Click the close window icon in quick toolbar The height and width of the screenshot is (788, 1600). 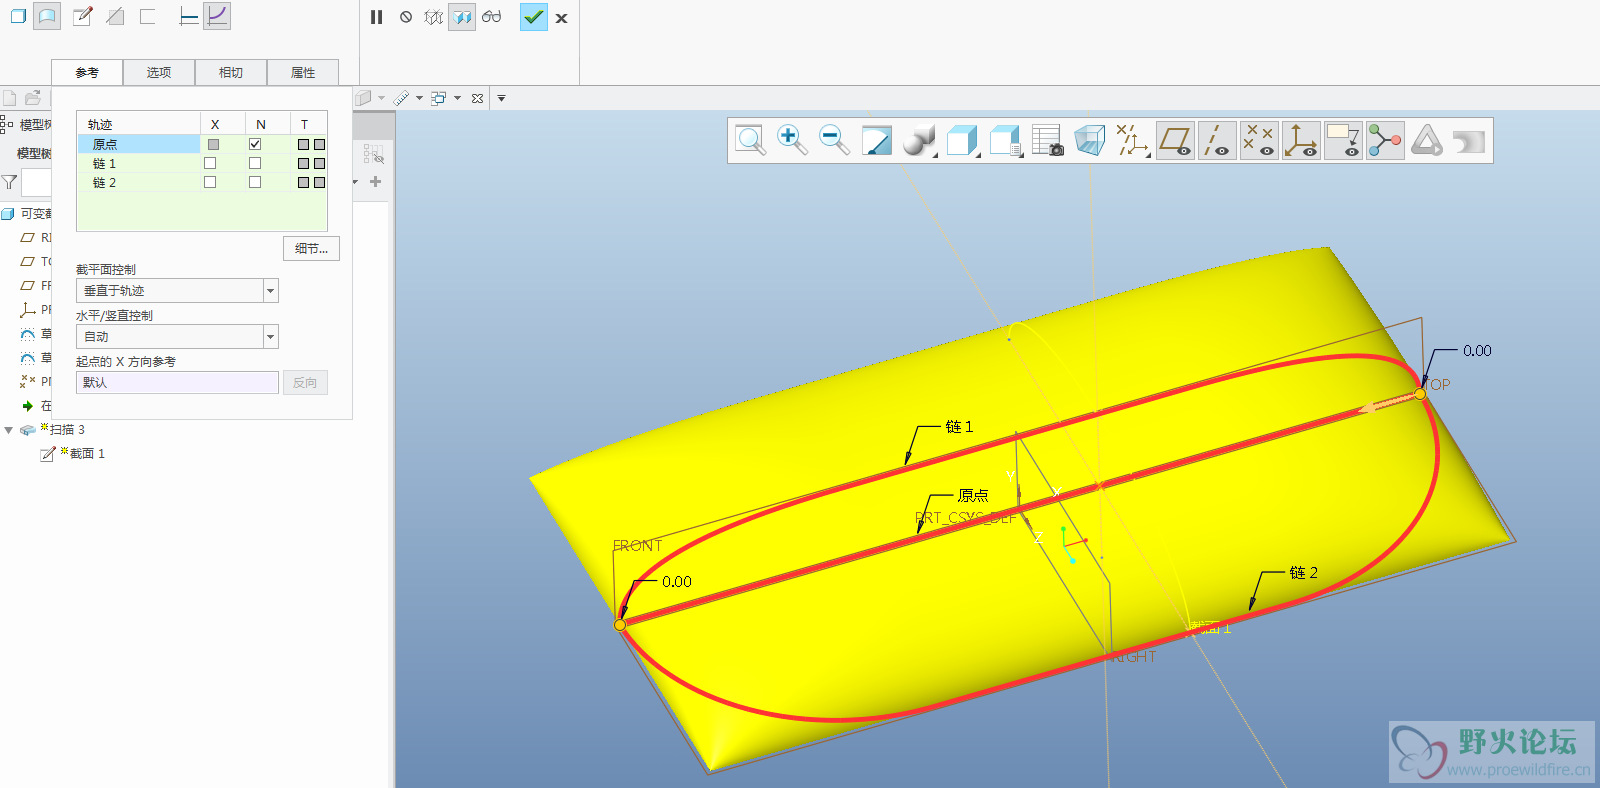tap(477, 98)
